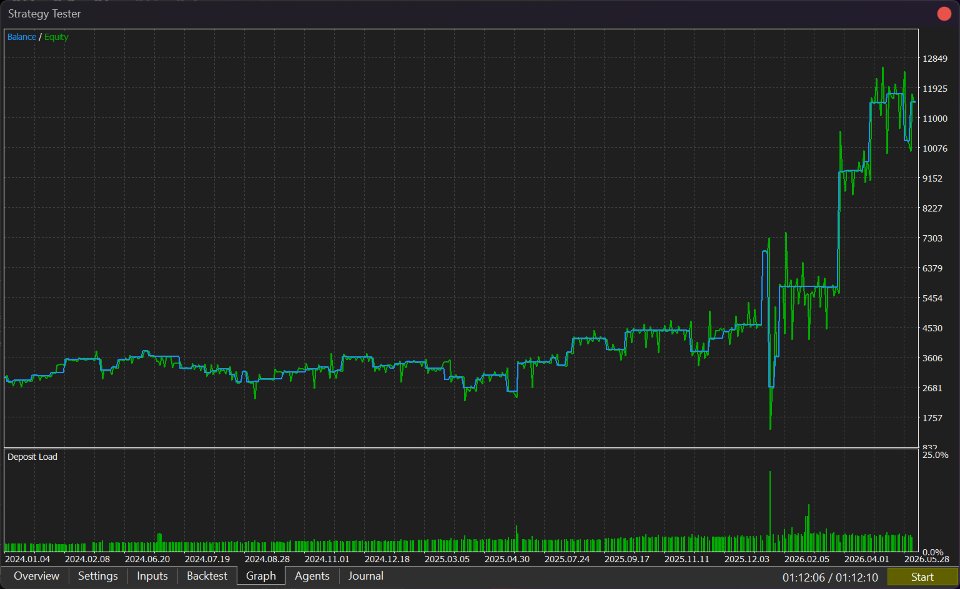
Task: Click the 2025.07.24 date label
Action: click(567, 559)
